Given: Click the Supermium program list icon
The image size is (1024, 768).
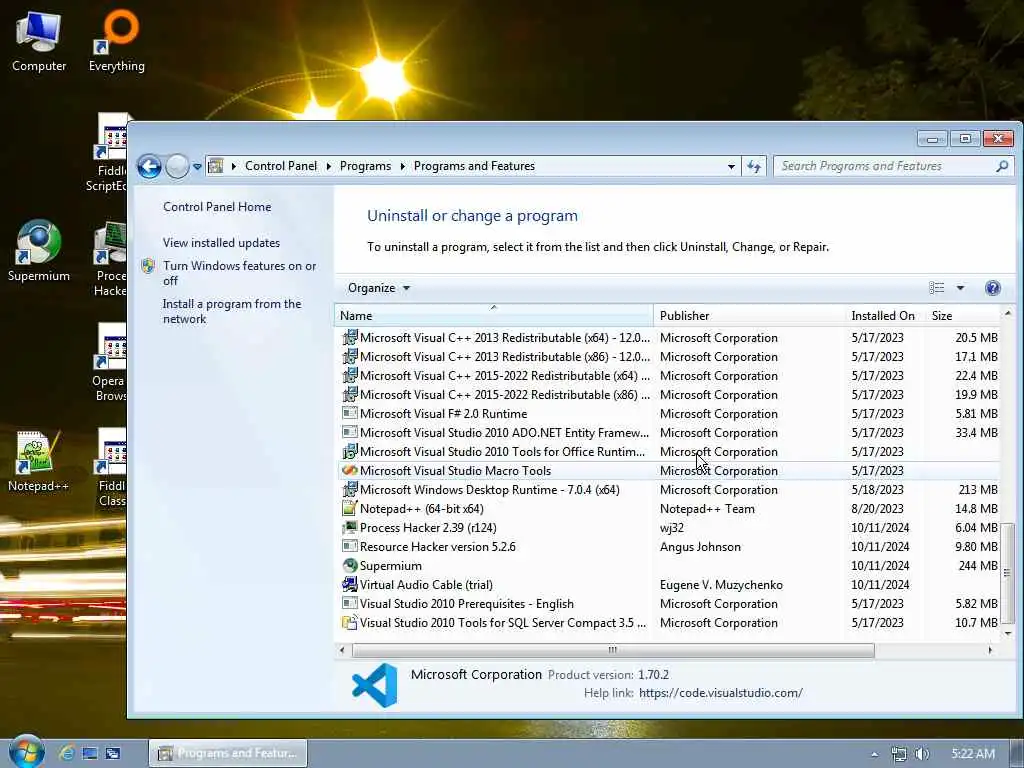Looking at the screenshot, I should pos(350,566).
